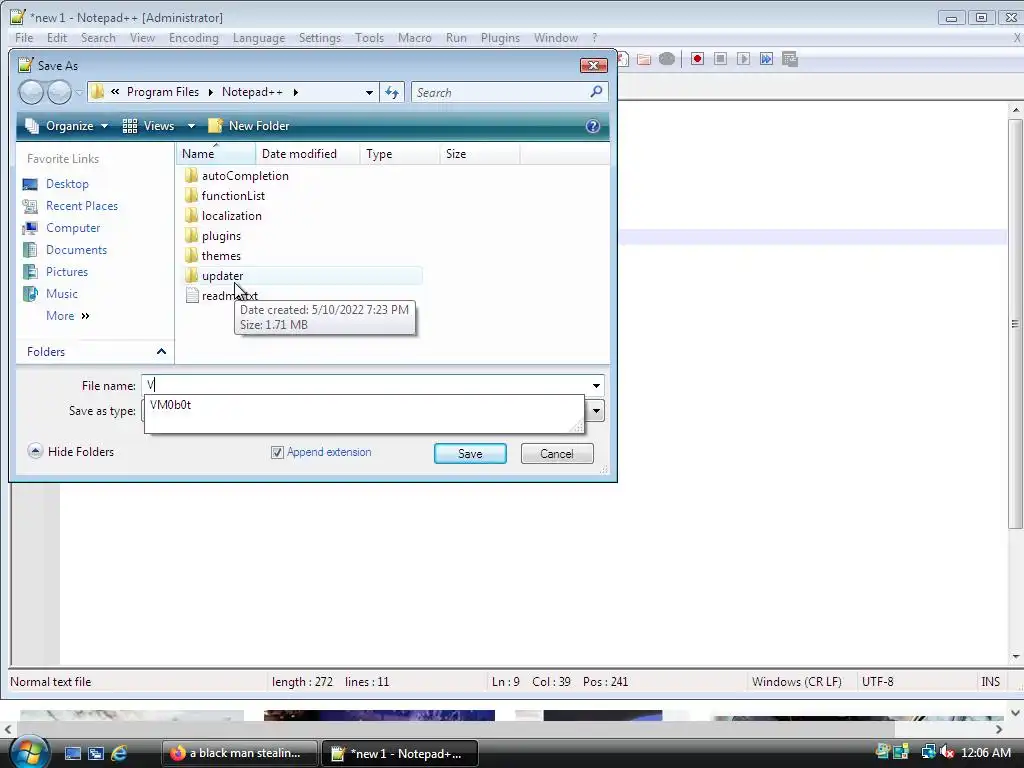Open the Language menu
This screenshot has height=768, width=1024.
click(x=259, y=38)
